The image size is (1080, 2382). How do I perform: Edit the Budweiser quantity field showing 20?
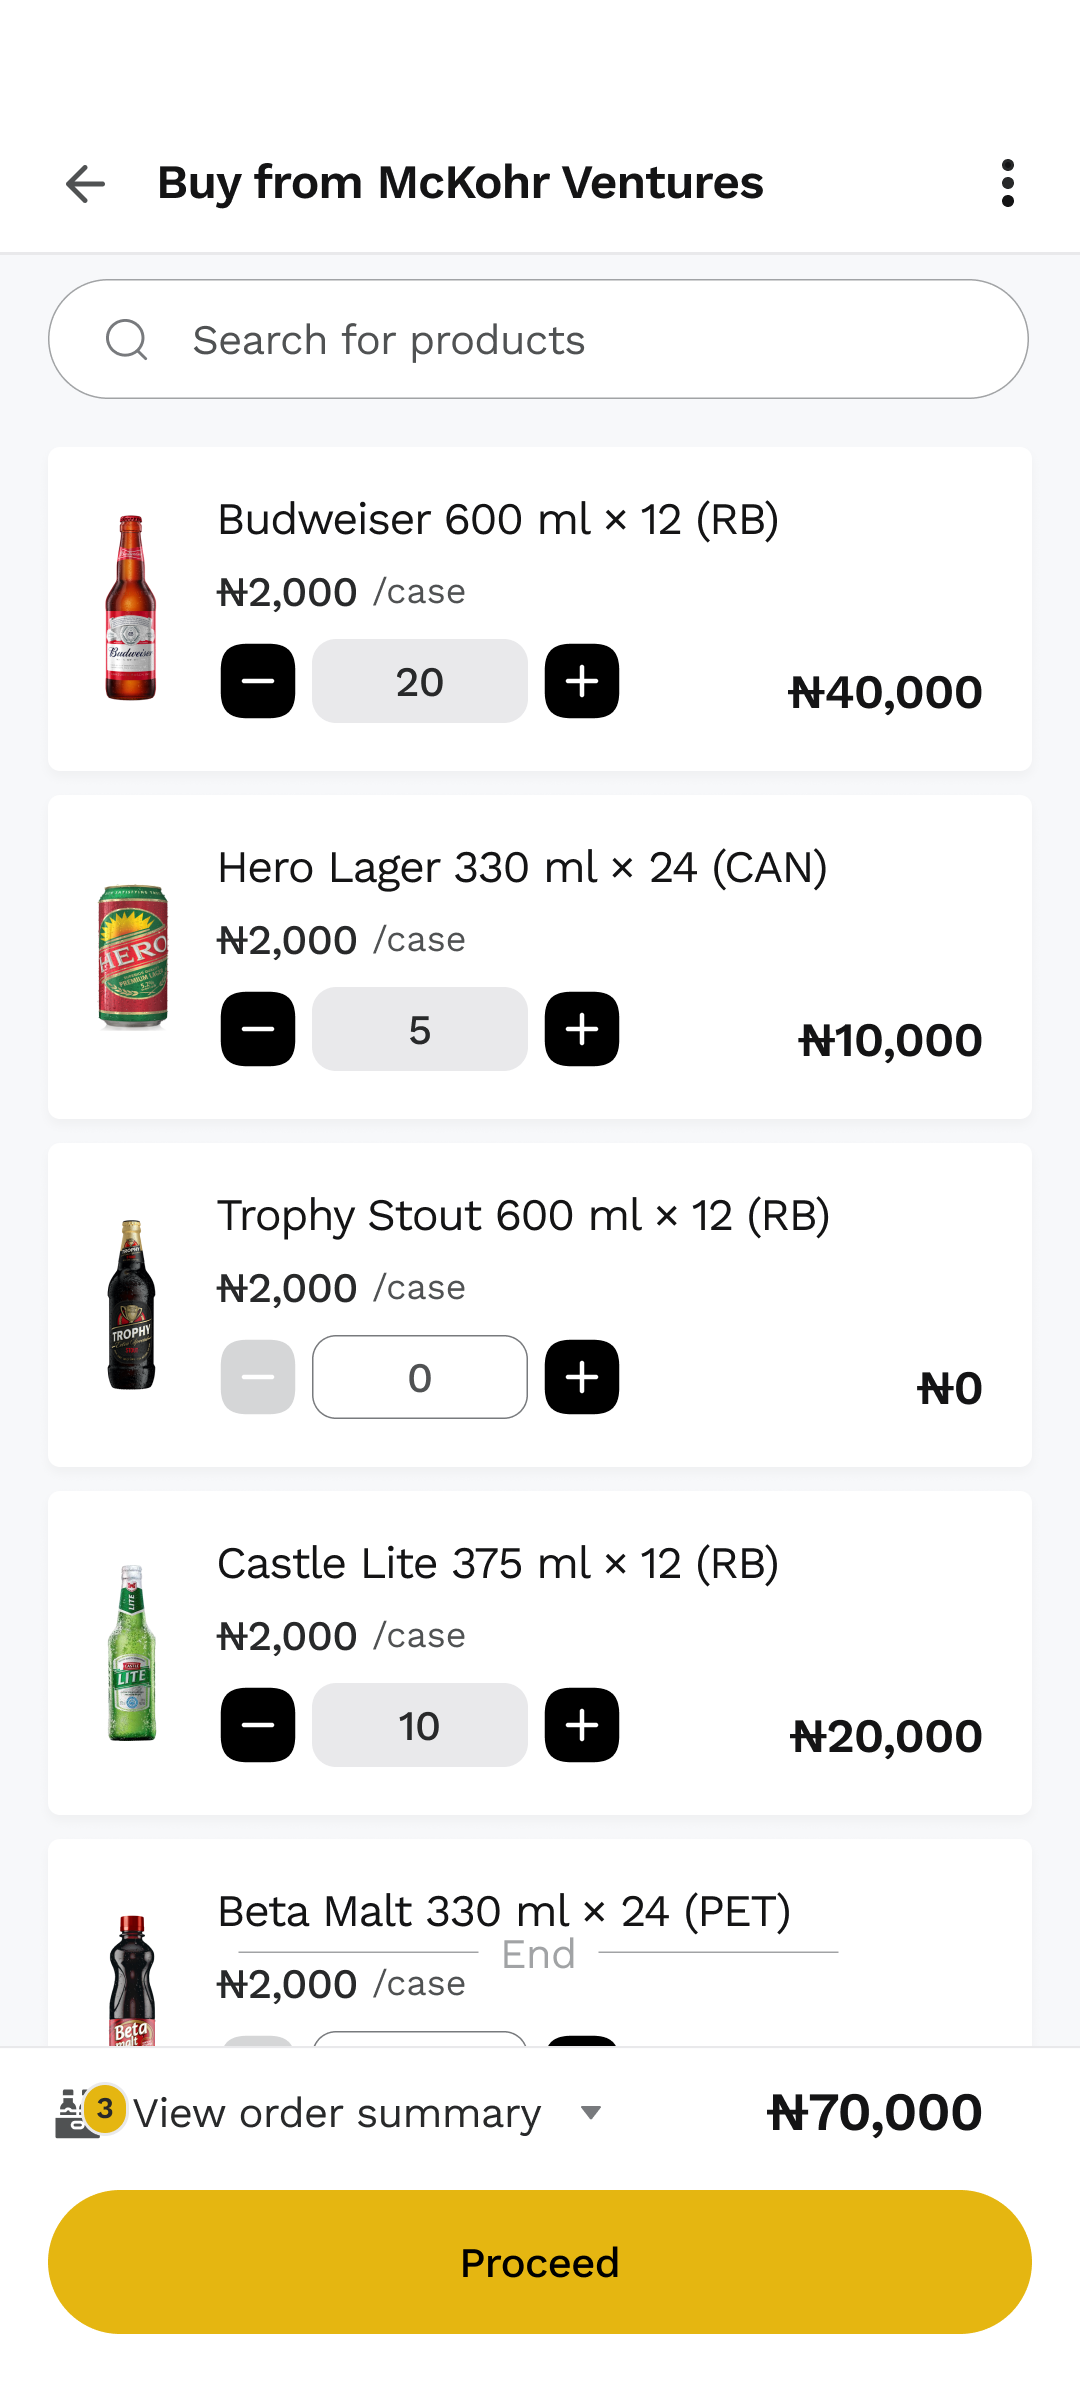pos(420,682)
